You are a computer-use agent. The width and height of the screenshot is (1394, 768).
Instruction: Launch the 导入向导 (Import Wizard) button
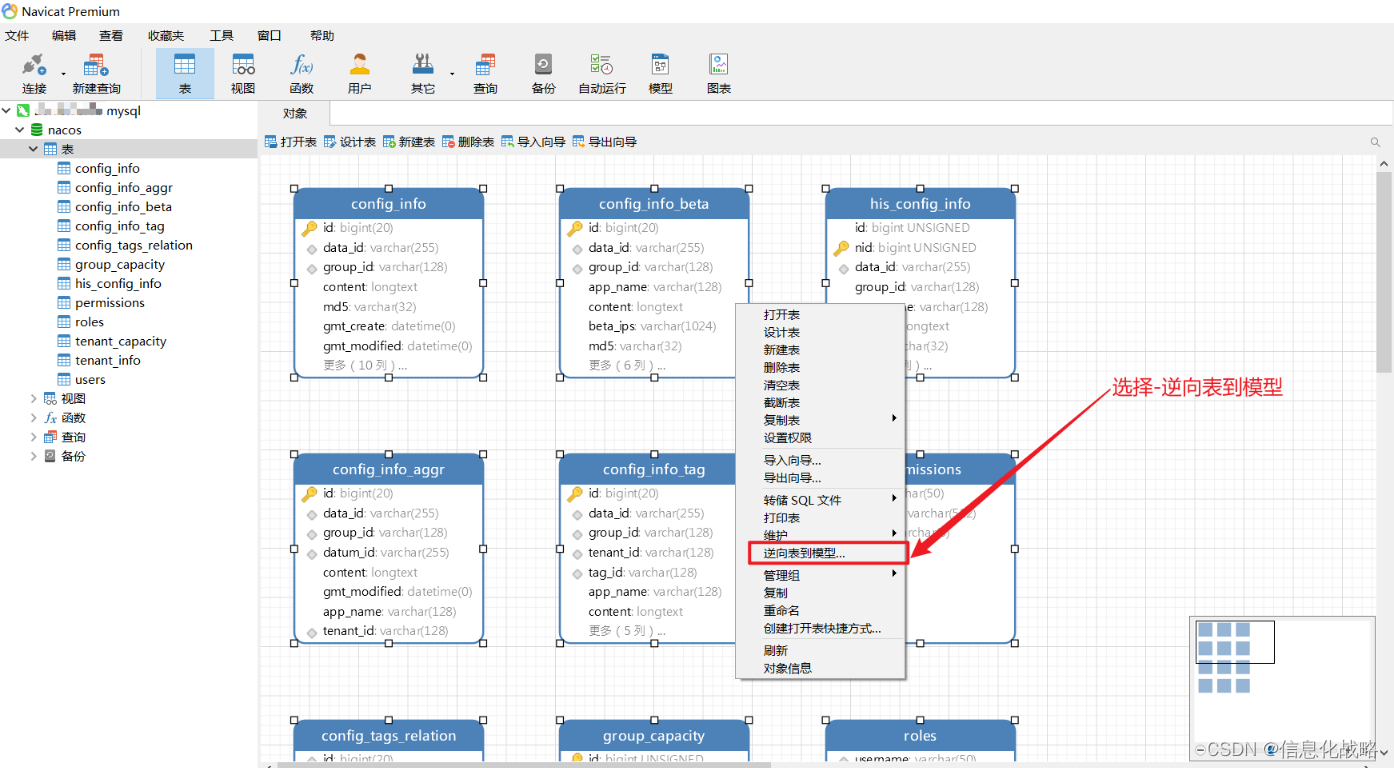pos(533,142)
